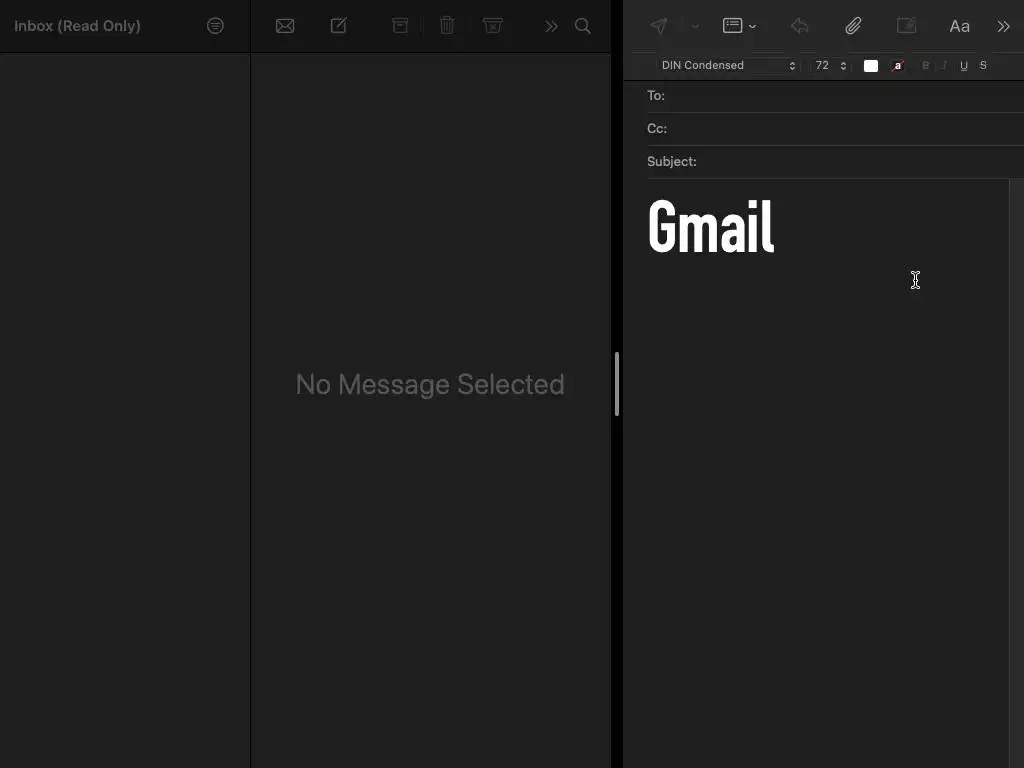The height and width of the screenshot is (768, 1024).
Task: Show more toolbar items in Inbox window
Action: tap(551, 26)
